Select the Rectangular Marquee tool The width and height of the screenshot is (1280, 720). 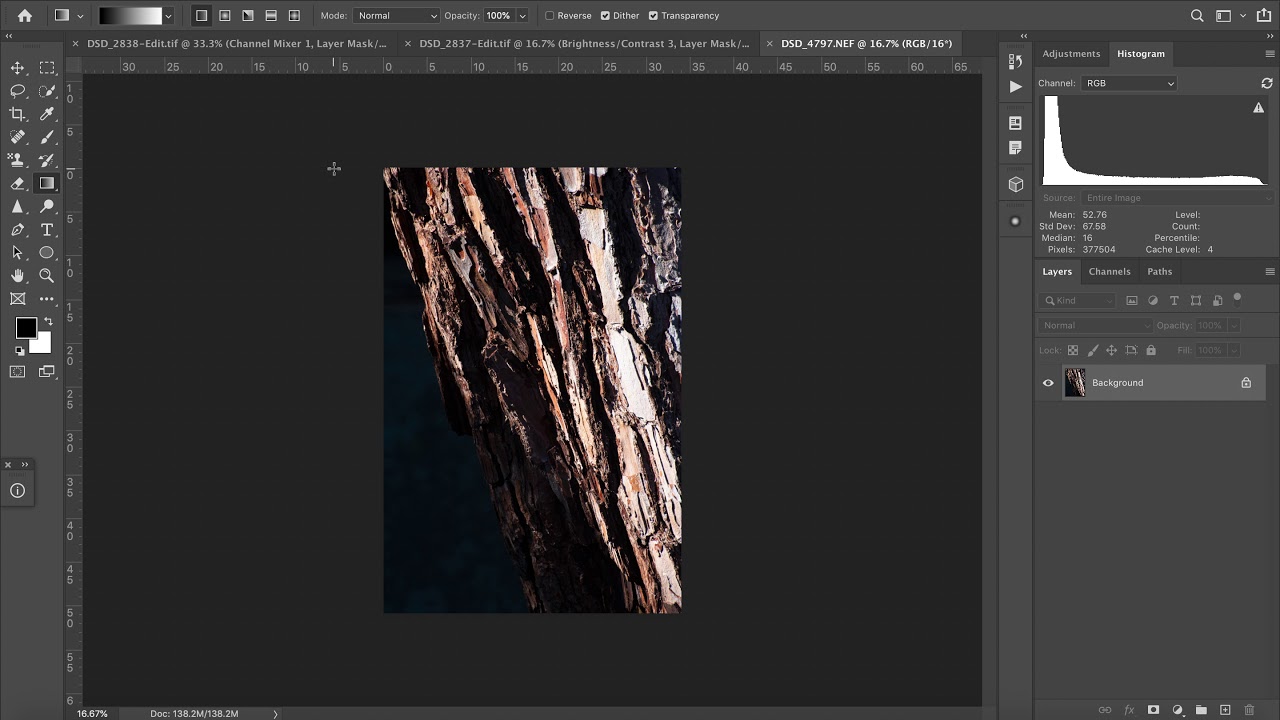(x=47, y=68)
